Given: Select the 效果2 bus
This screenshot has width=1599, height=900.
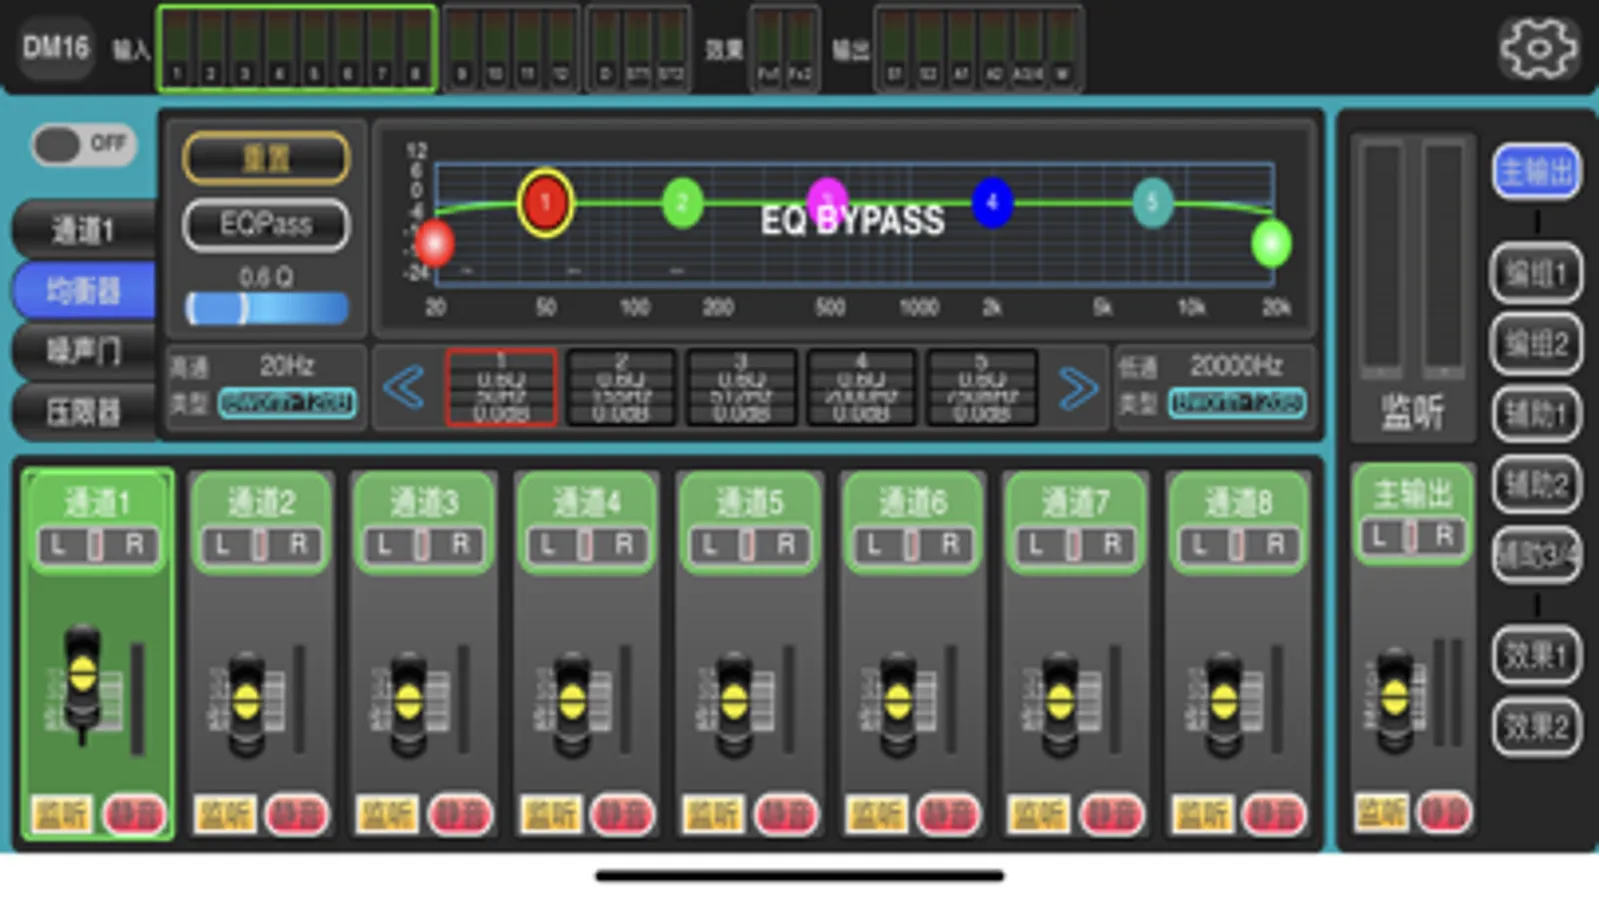Looking at the screenshot, I should (x=1537, y=727).
